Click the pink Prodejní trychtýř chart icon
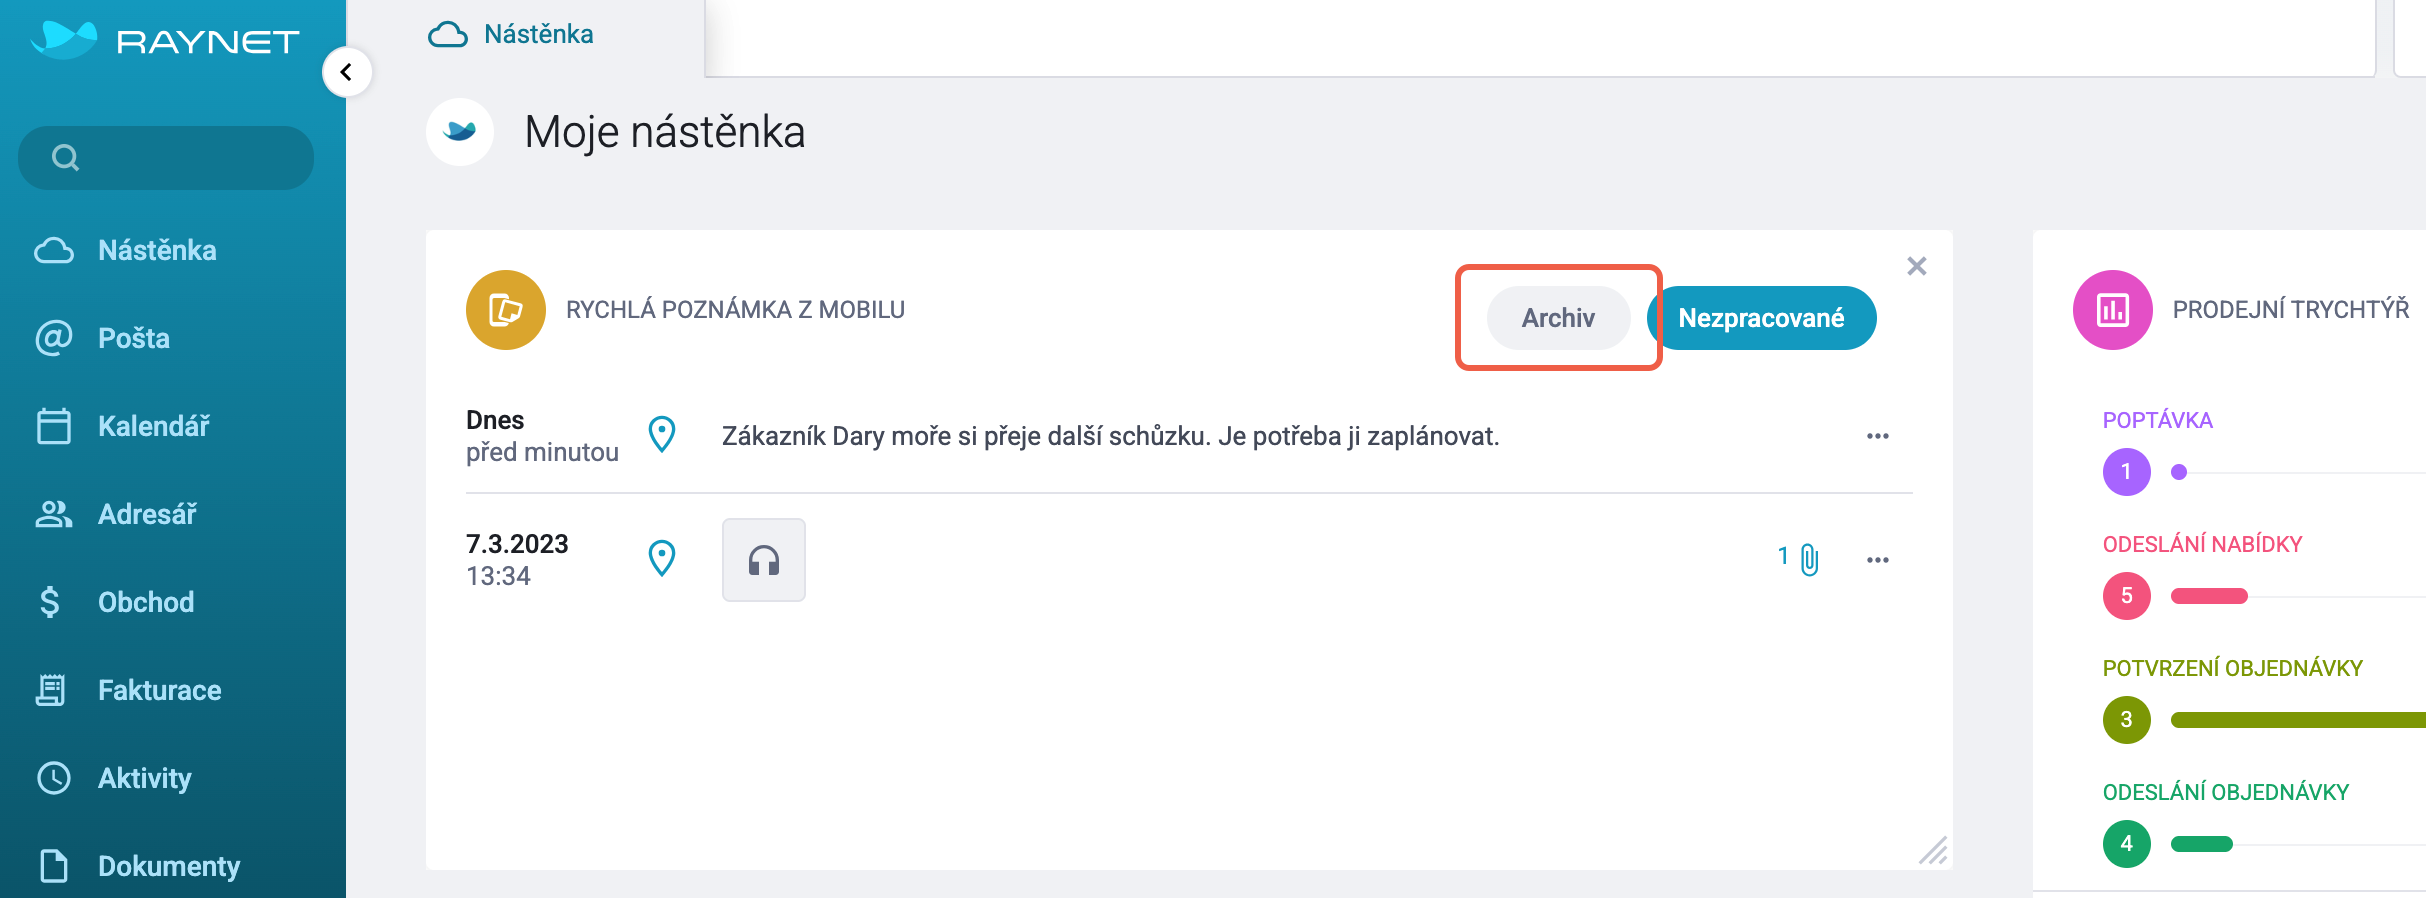 2113,310
